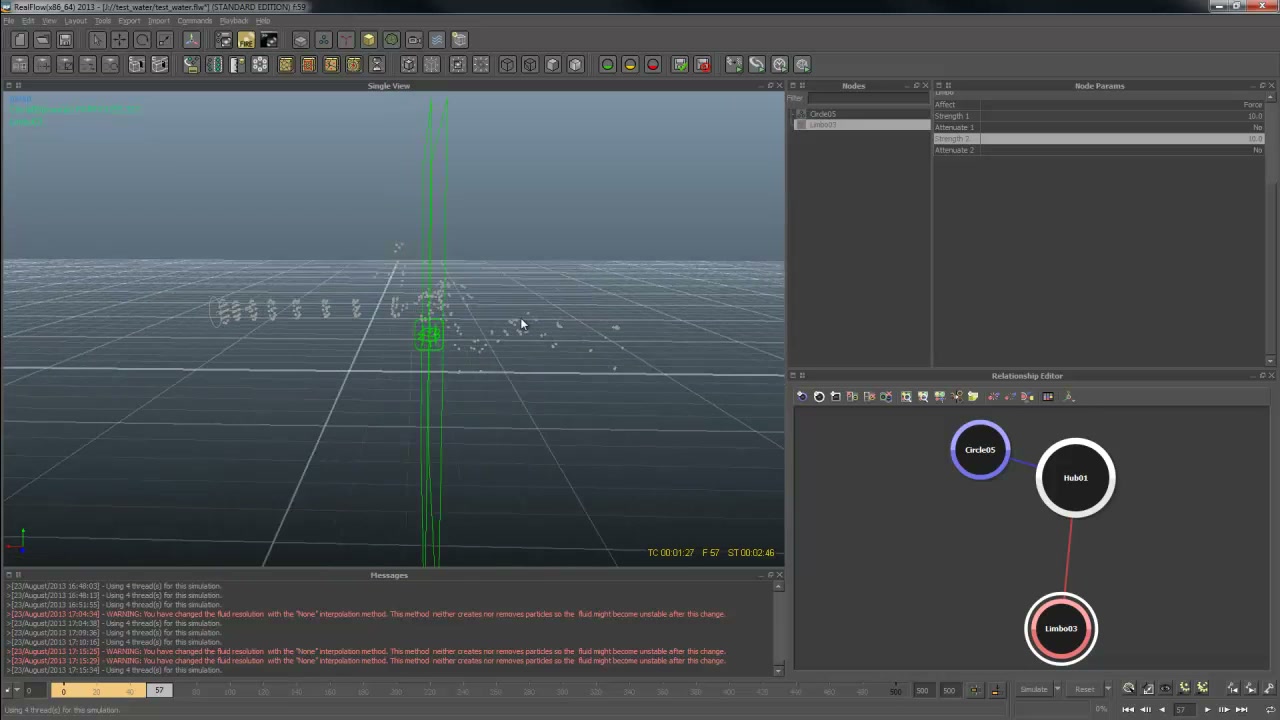1280x720 pixels.
Task: Click the FIRE yellow toolbar icon
Action: click(x=246, y=40)
